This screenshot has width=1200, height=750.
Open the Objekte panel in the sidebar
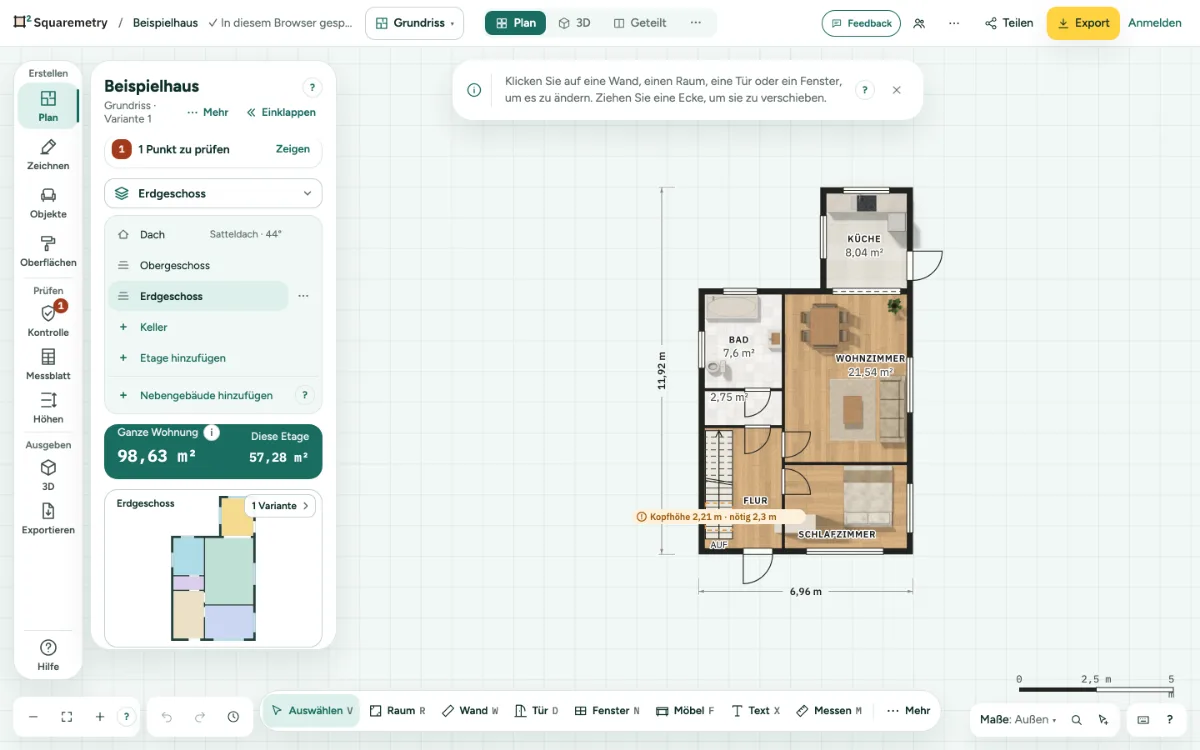coord(48,203)
